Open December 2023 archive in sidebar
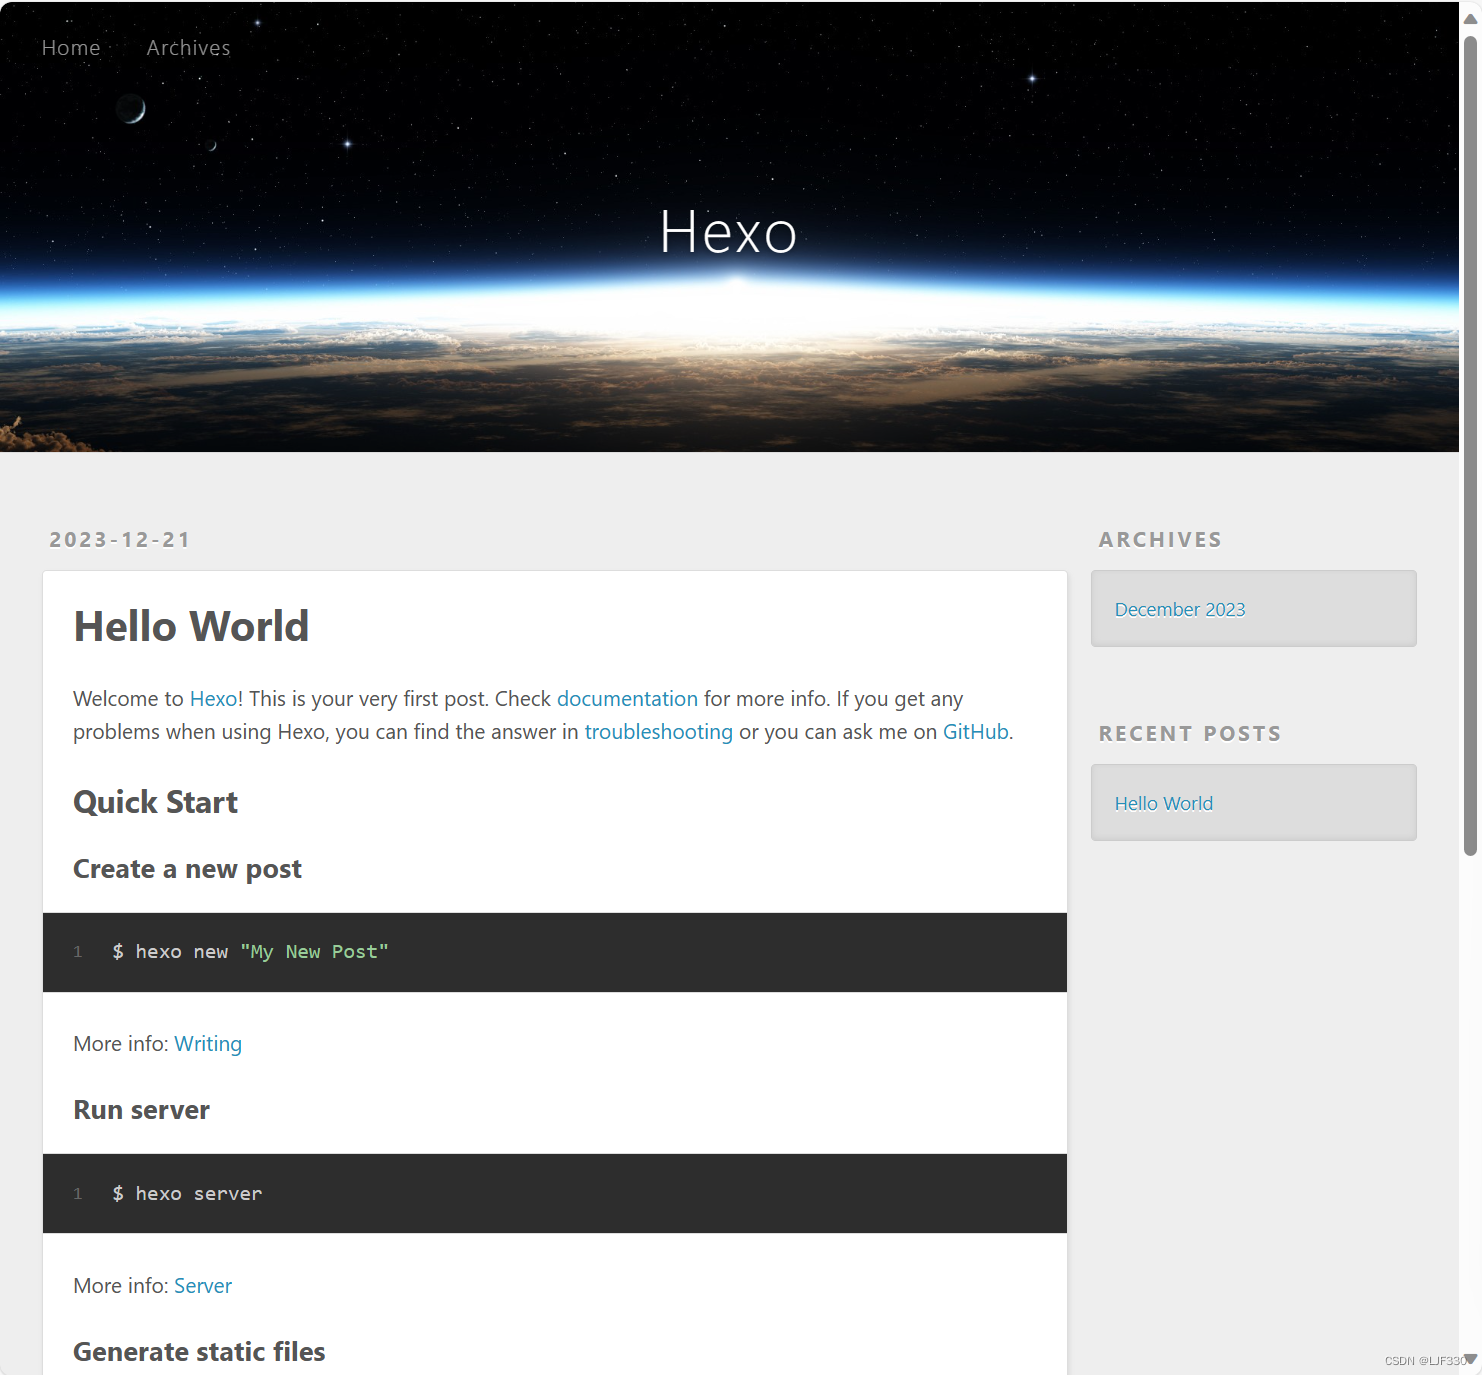This screenshot has height=1375, width=1482. tap(1180, 610)
